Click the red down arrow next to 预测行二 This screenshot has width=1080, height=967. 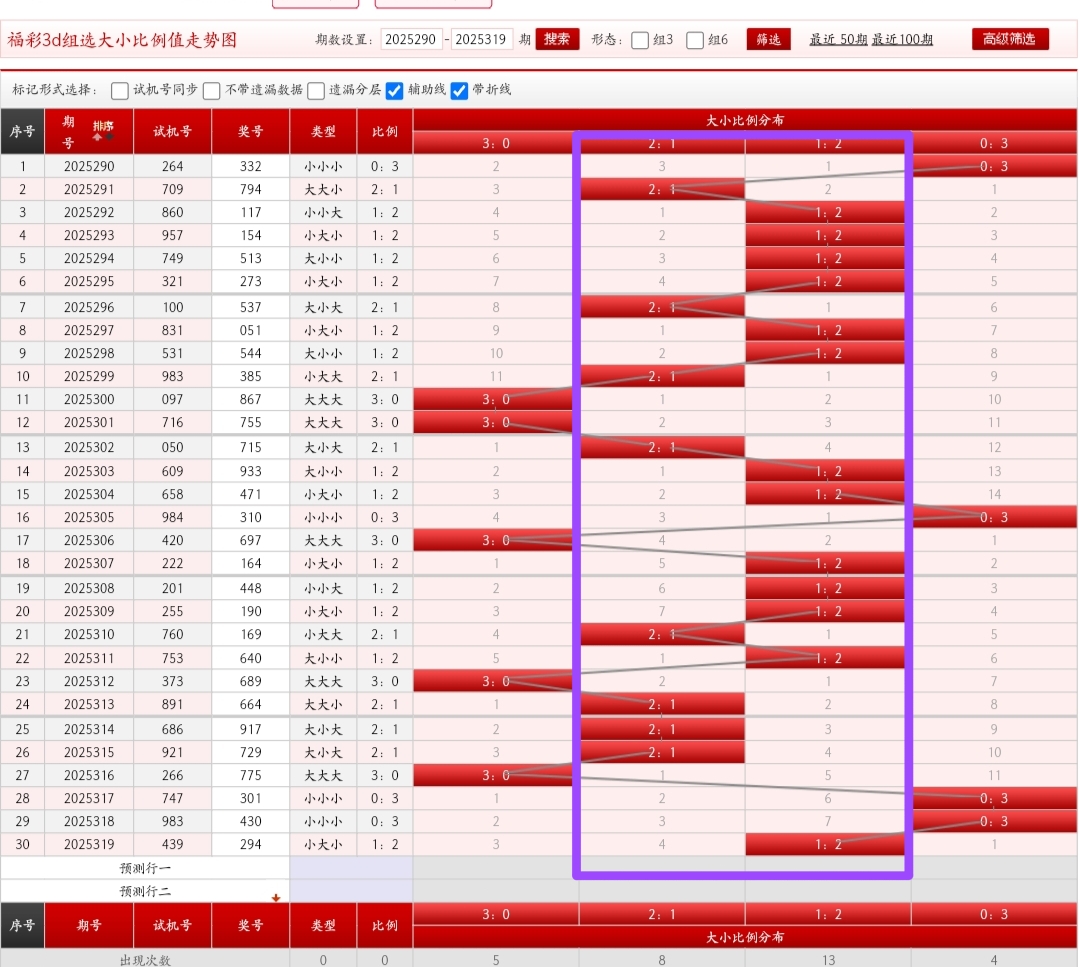(x=276, y=898)
